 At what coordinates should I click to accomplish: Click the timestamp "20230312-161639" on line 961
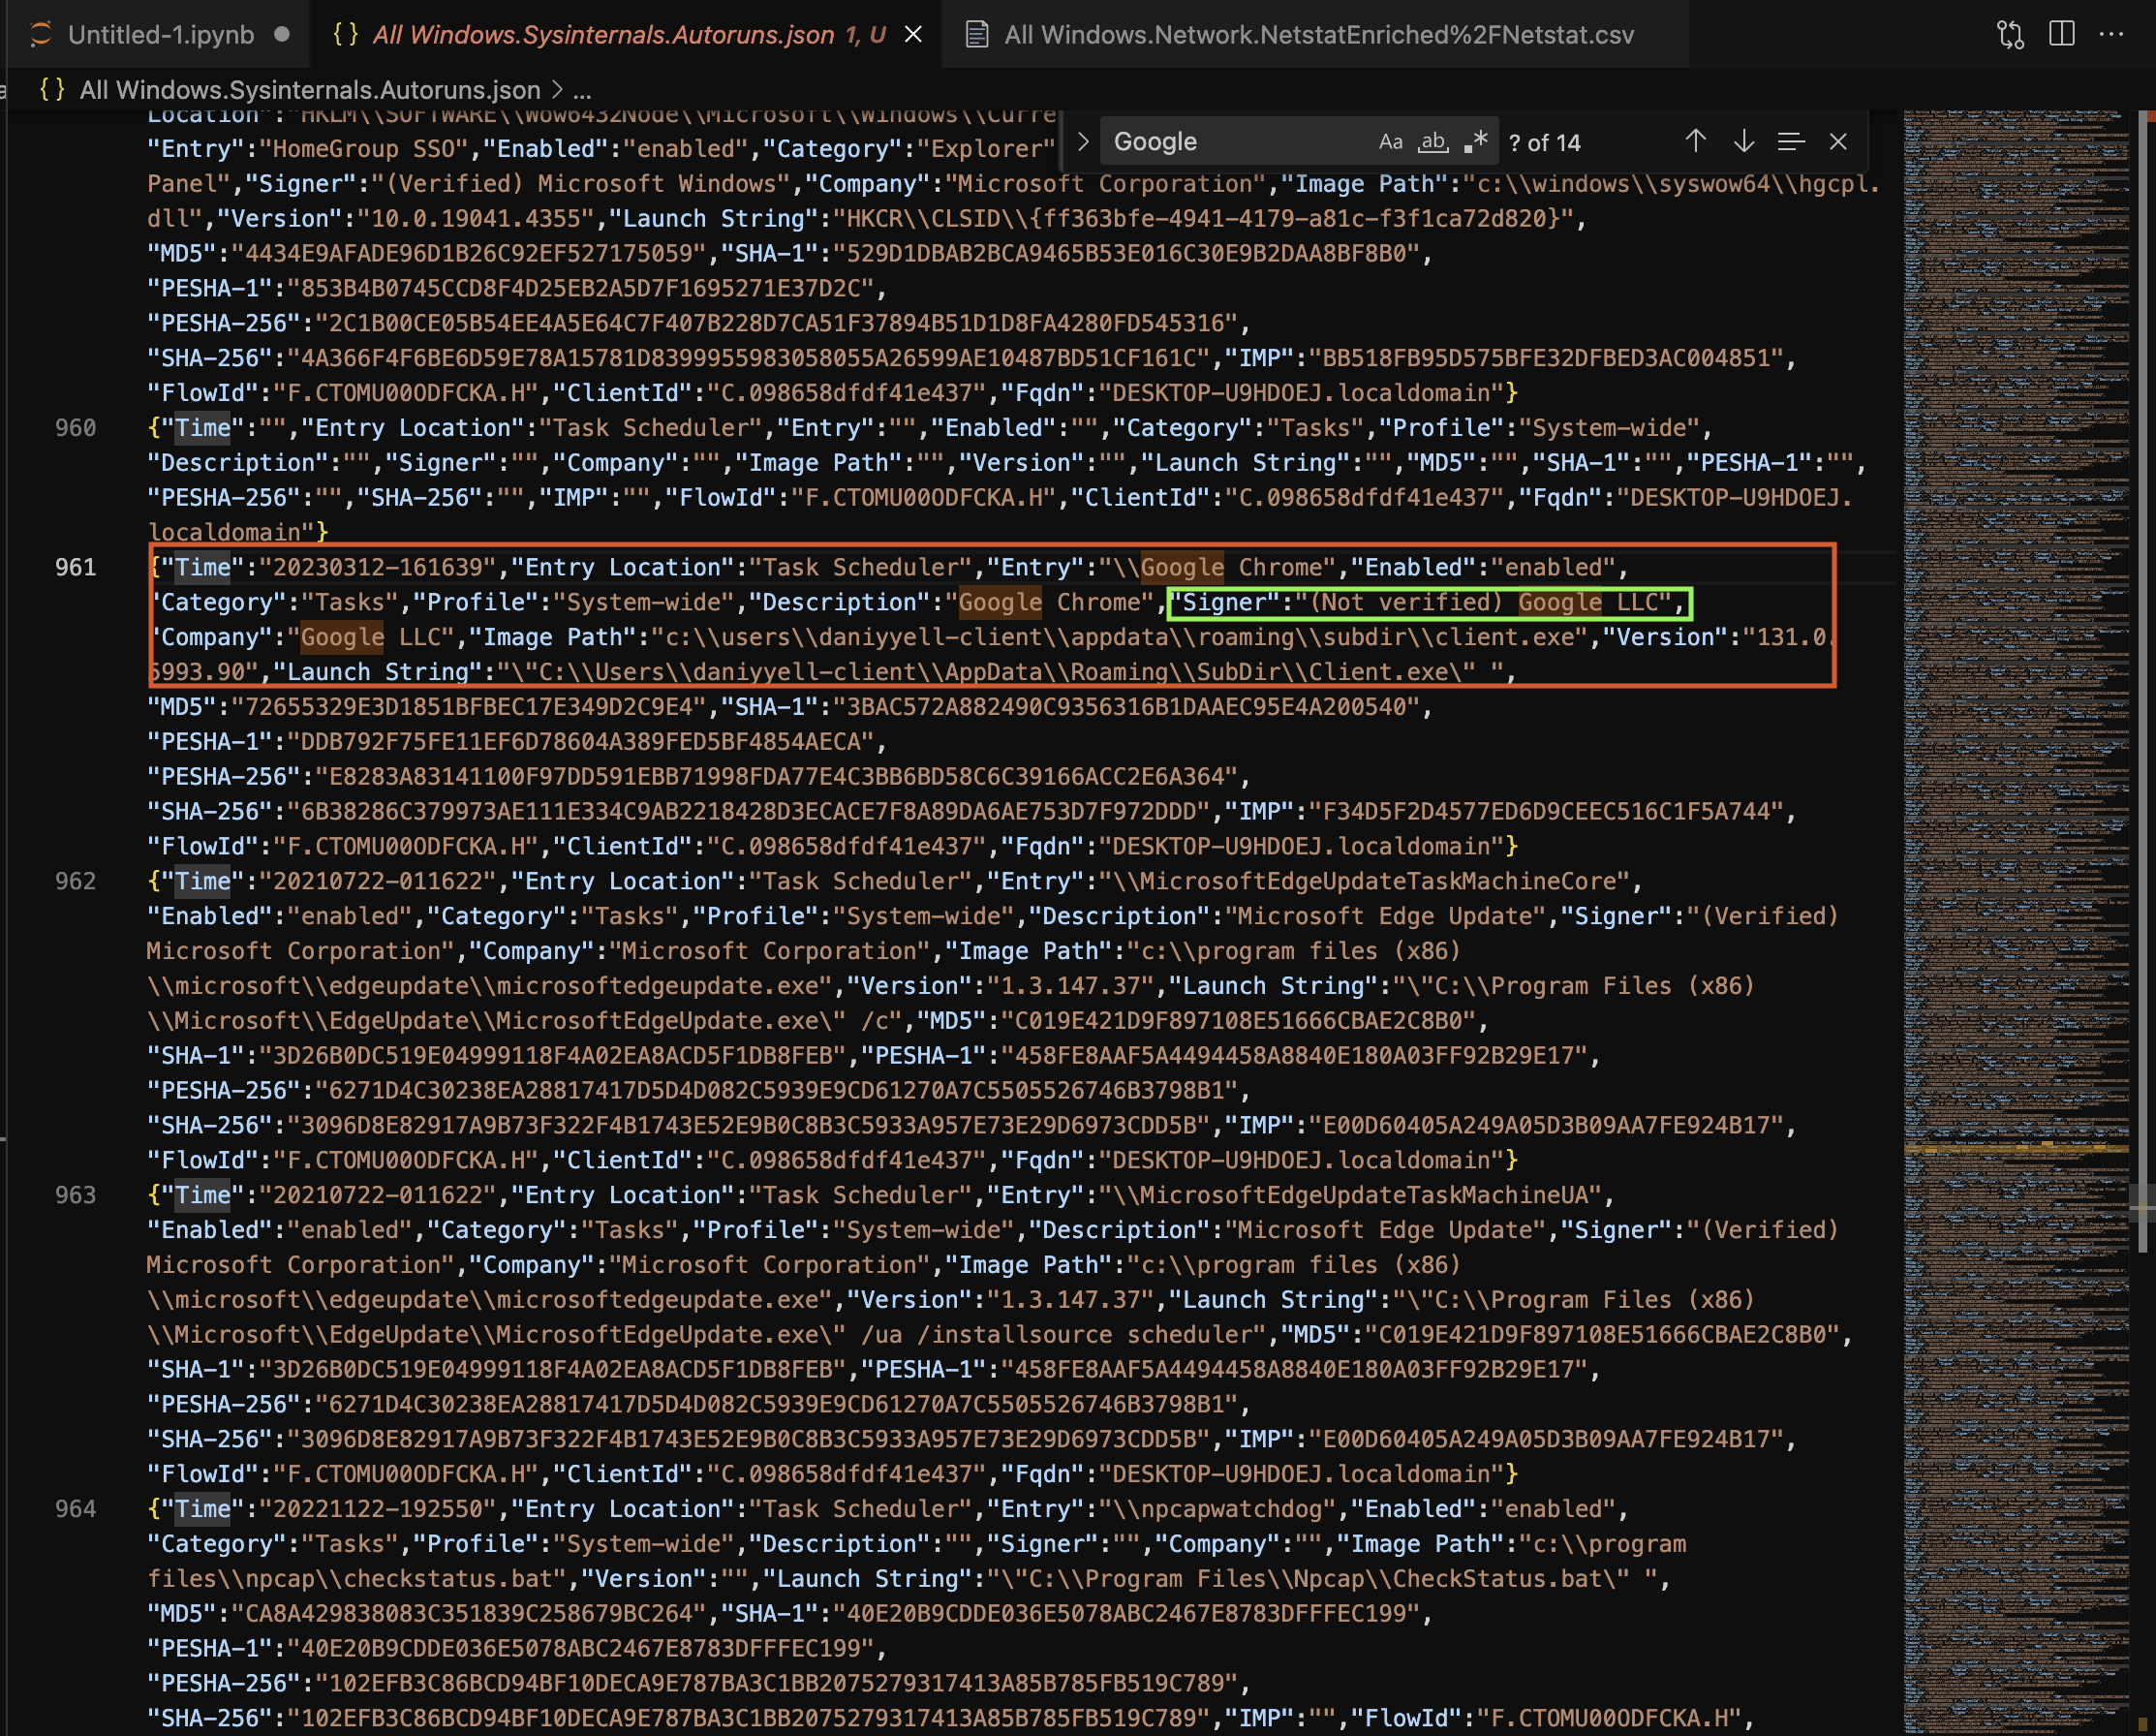(378, 567)
